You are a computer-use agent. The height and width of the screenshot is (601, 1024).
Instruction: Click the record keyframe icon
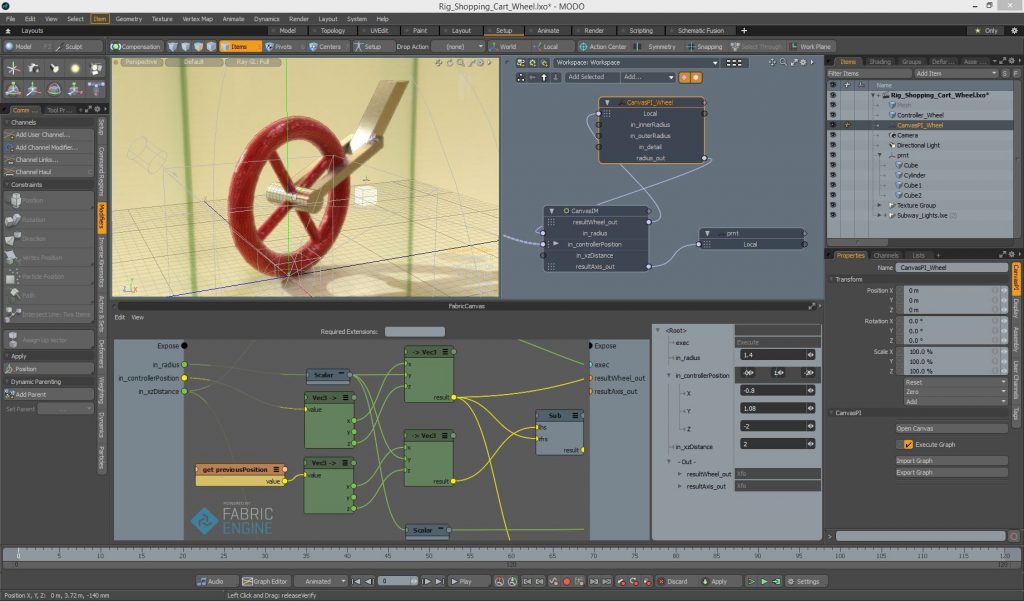(x=566, y=581)
